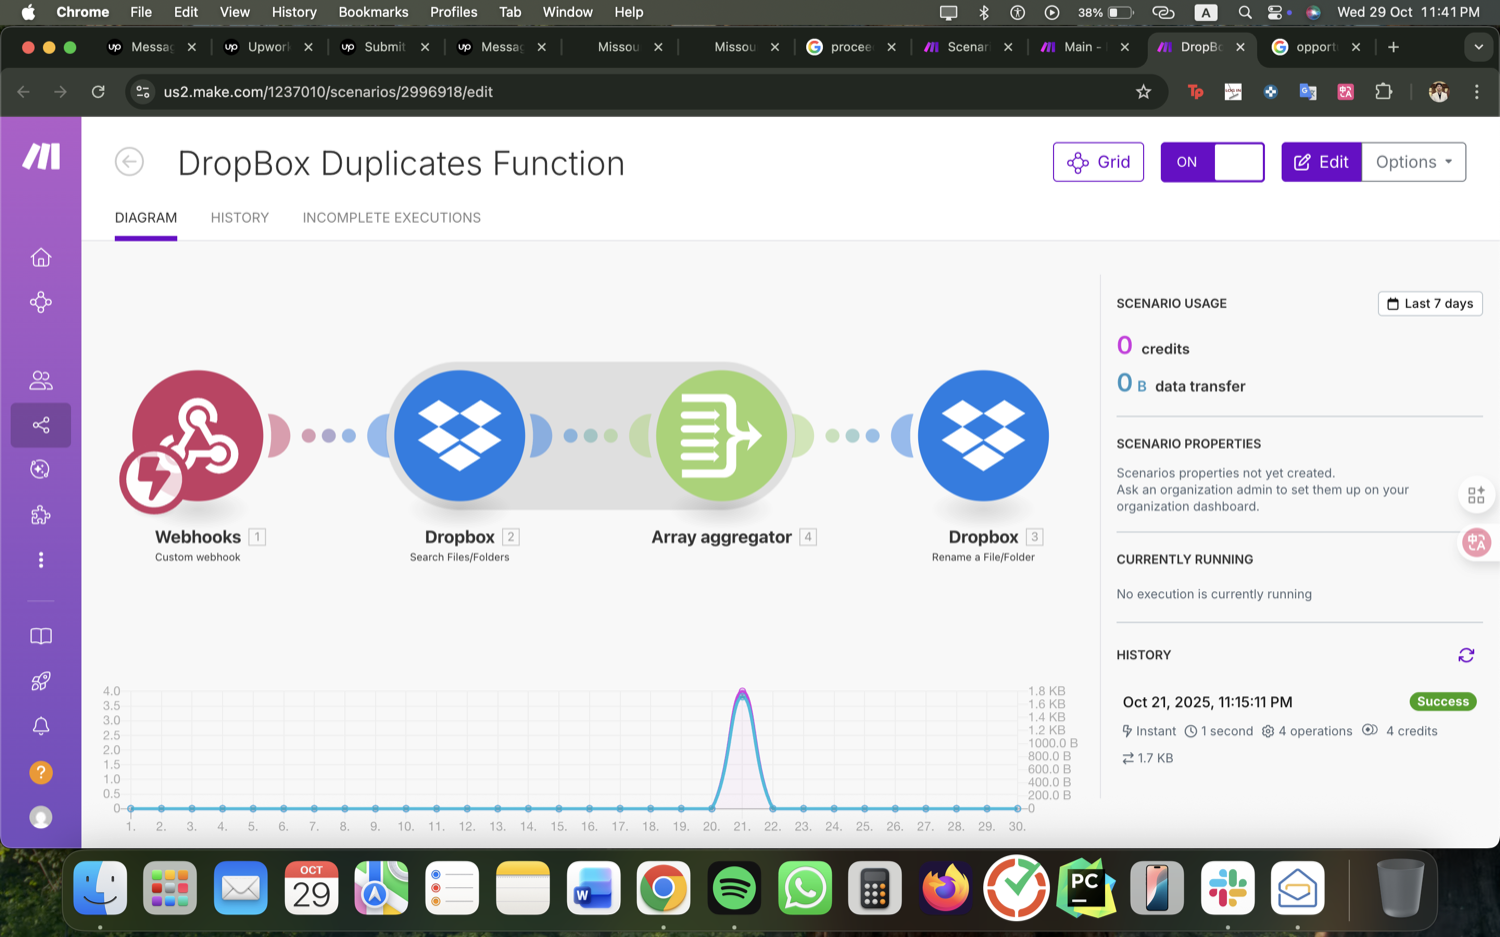This screenshot has height=937, width=1500.
Task: Open Spotlight search in menu bar
Action: pos(1244,12)
